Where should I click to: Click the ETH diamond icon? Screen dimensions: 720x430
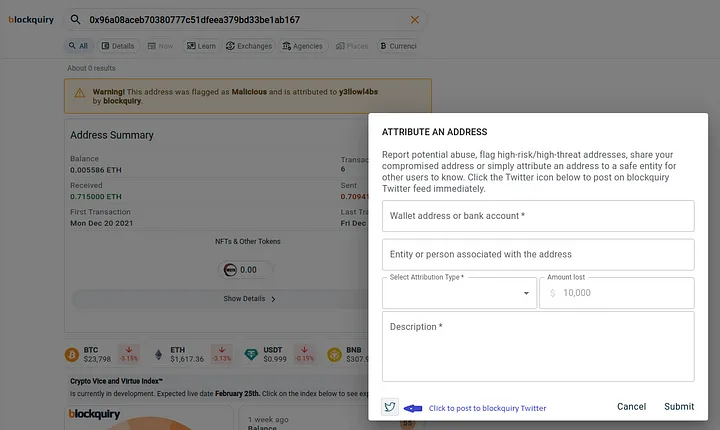point(158,355)
